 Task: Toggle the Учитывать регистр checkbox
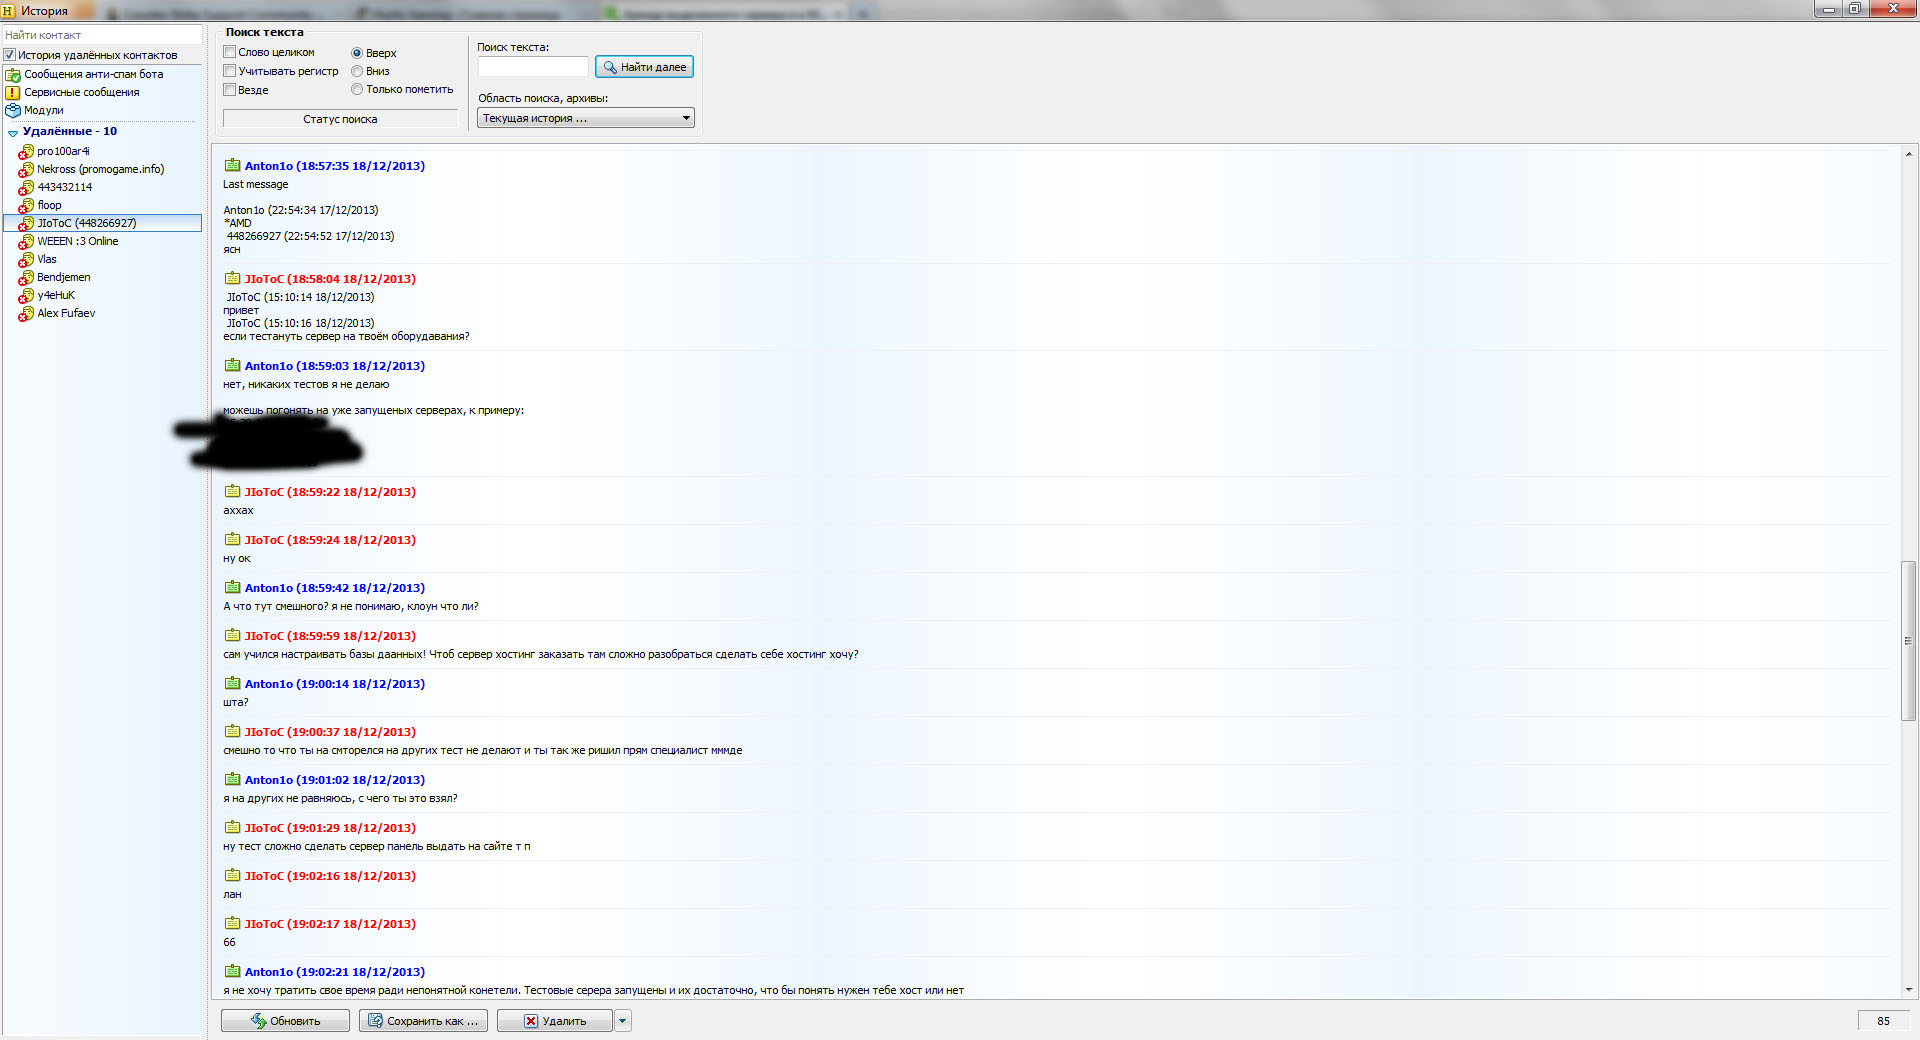point(229,71)
